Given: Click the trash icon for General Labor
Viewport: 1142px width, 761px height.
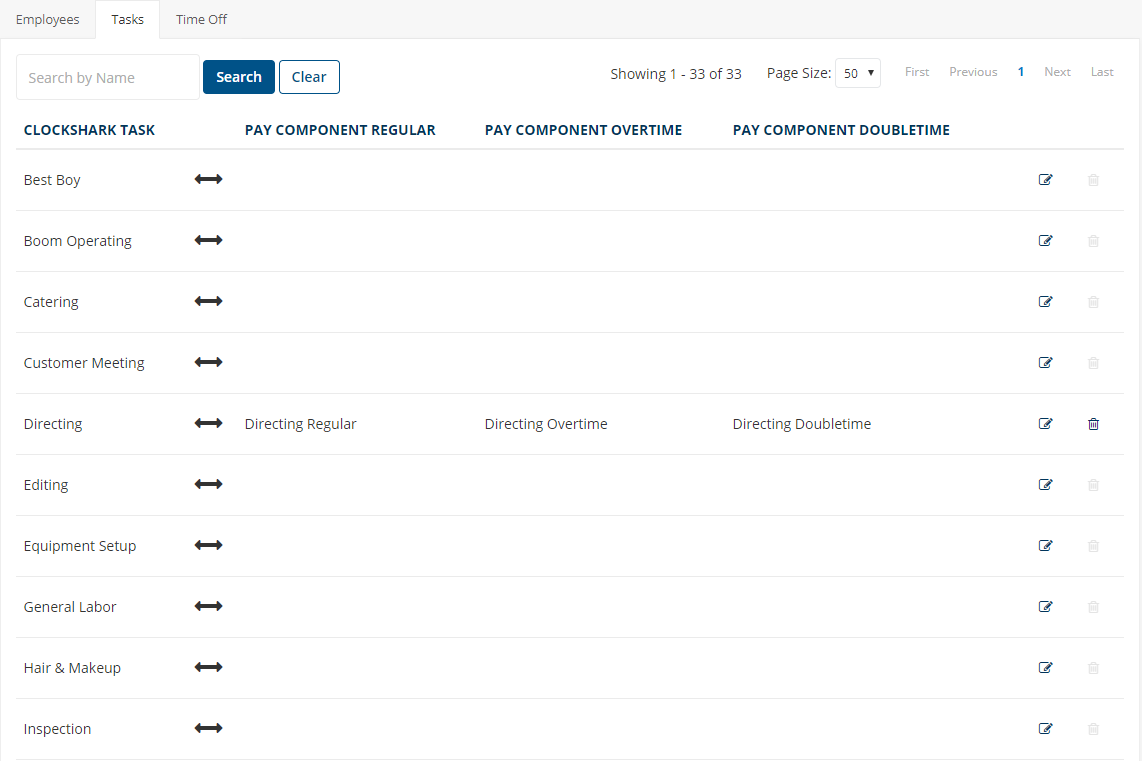Looking at the screenshot, I should [1093, 606].
